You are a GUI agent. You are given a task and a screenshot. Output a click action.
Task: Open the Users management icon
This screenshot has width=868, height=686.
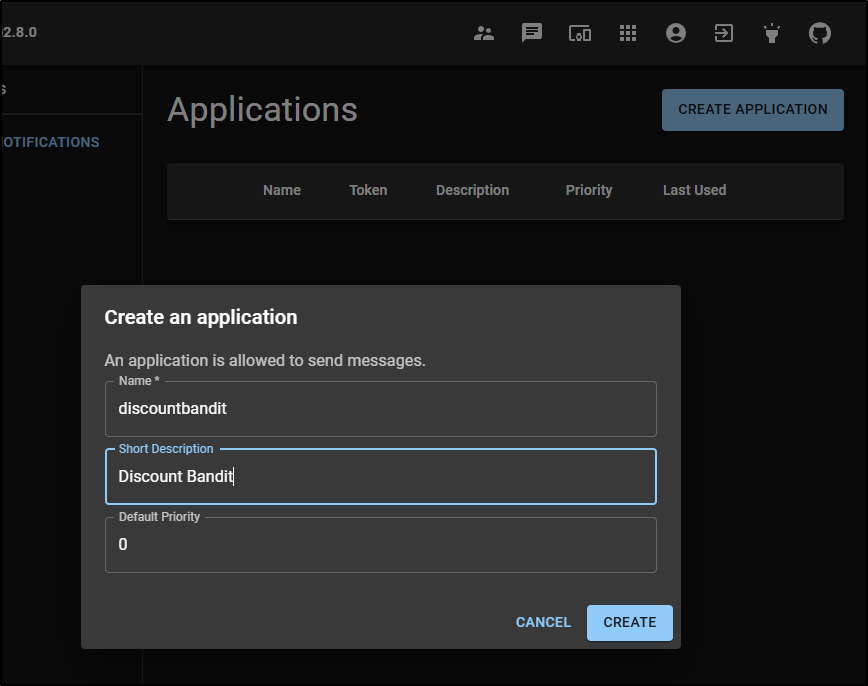click(484, 33)
